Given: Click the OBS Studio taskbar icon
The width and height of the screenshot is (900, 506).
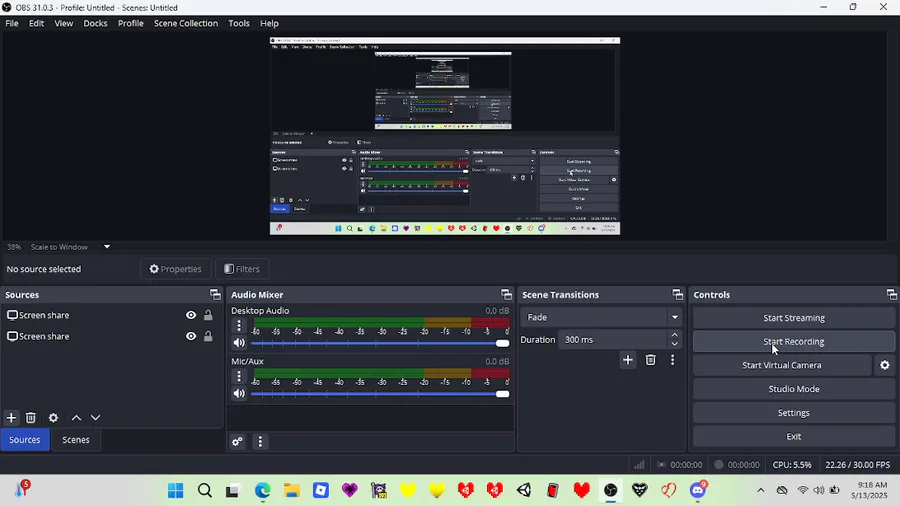Looking at the screenshot, I should pyautogui.click(x=611, y=490).
